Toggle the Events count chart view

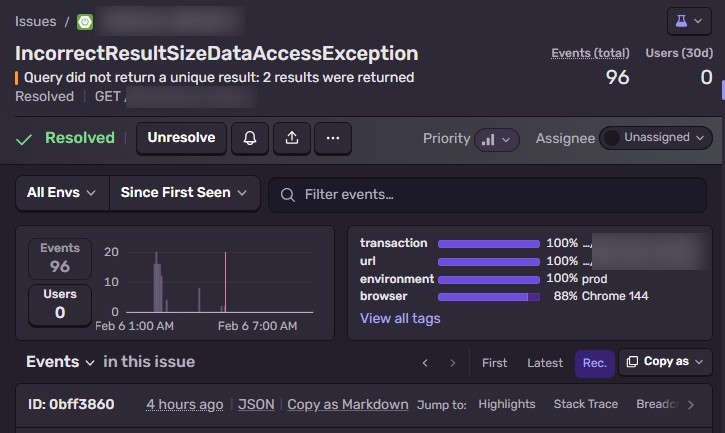pyautogui.click(x=60, y=258)
